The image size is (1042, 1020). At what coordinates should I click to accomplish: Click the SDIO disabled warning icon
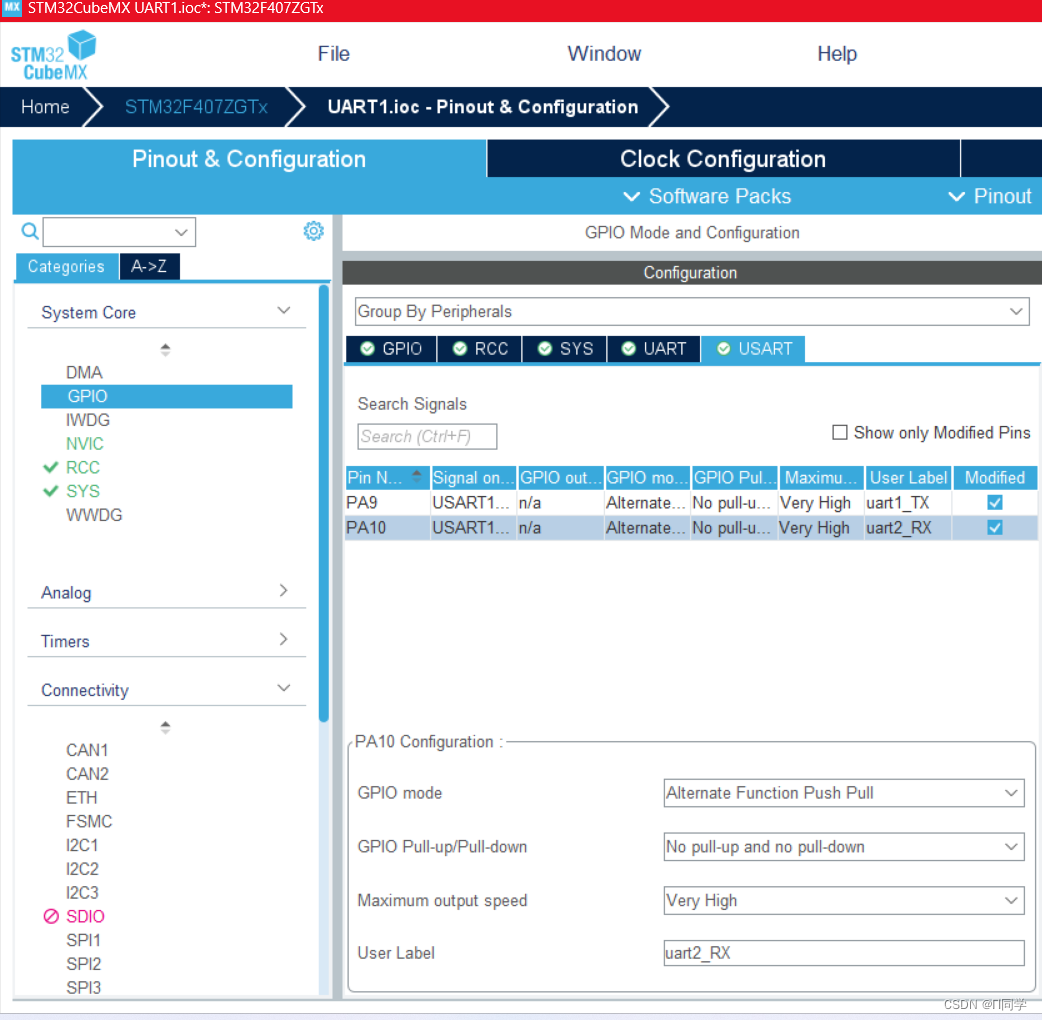(x=51, y=916)
